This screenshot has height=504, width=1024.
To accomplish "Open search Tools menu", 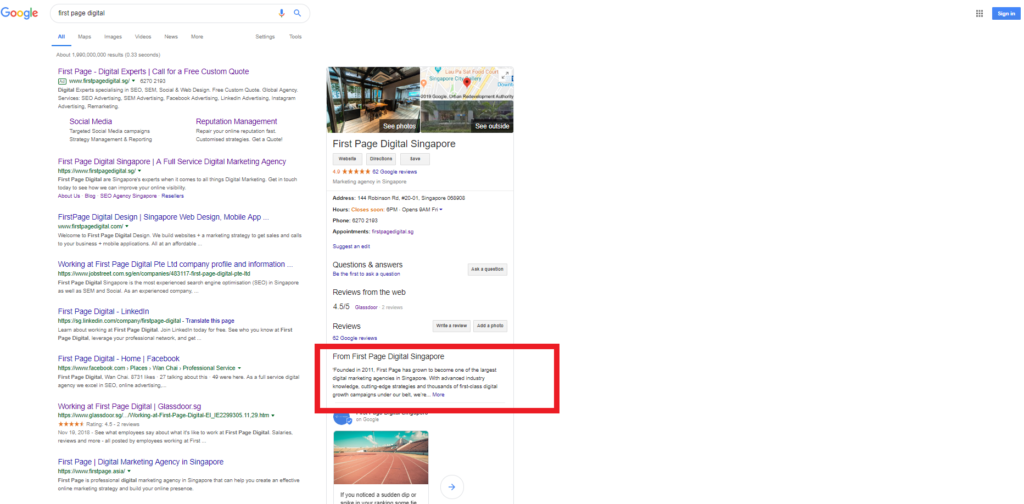I will (x=295, y=37).
